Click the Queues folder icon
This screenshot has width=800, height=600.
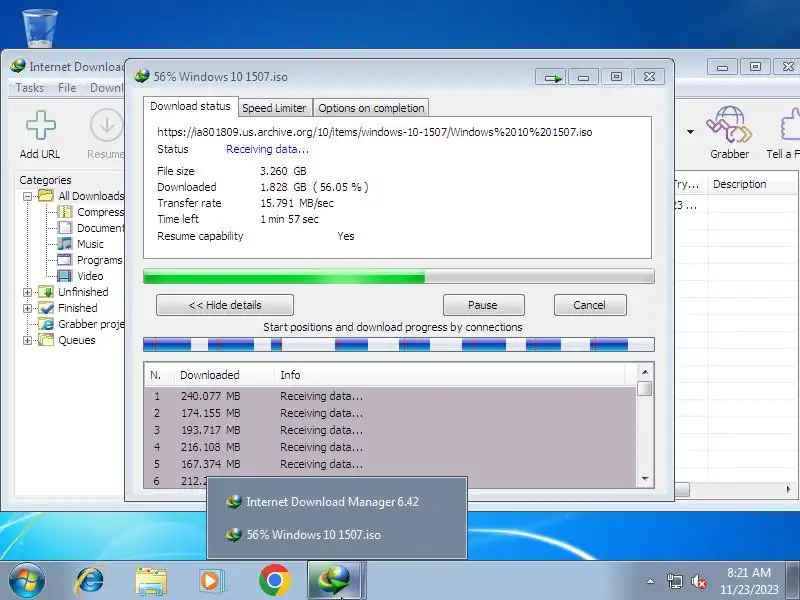click(46, 340)
